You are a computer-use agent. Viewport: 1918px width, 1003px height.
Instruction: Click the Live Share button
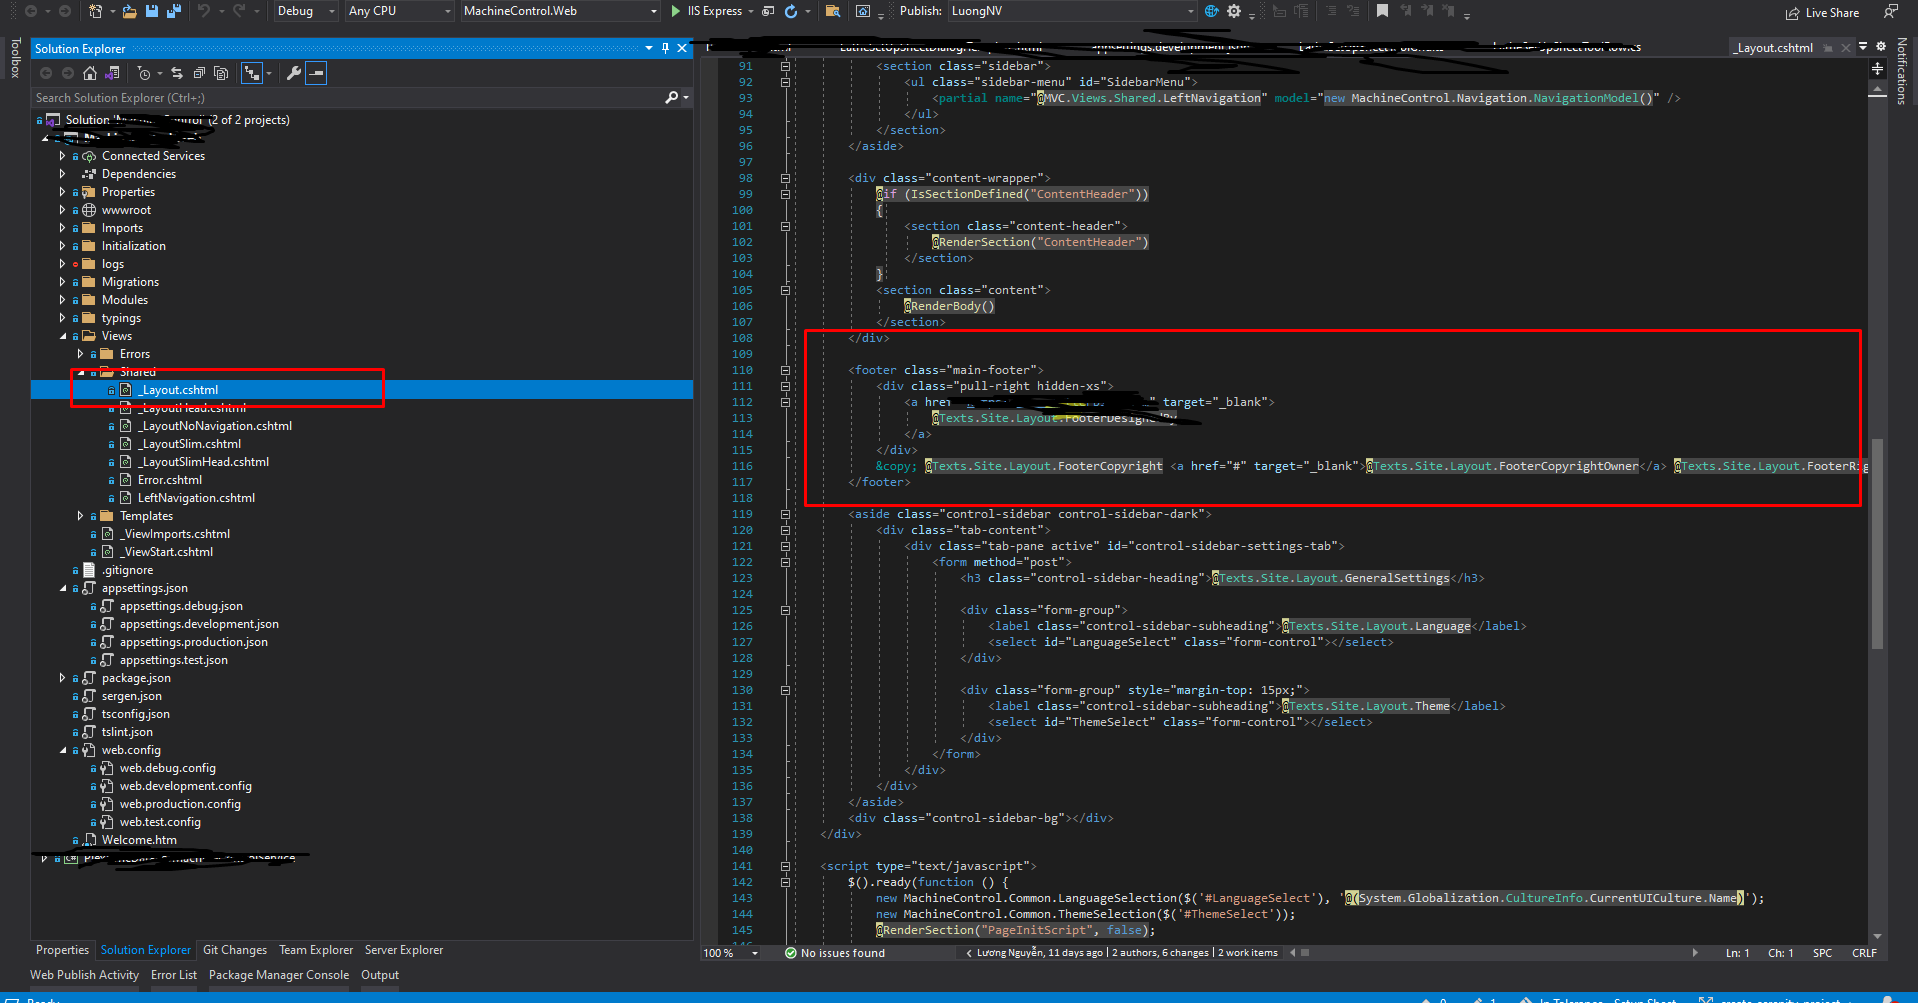click(1823, 13)
